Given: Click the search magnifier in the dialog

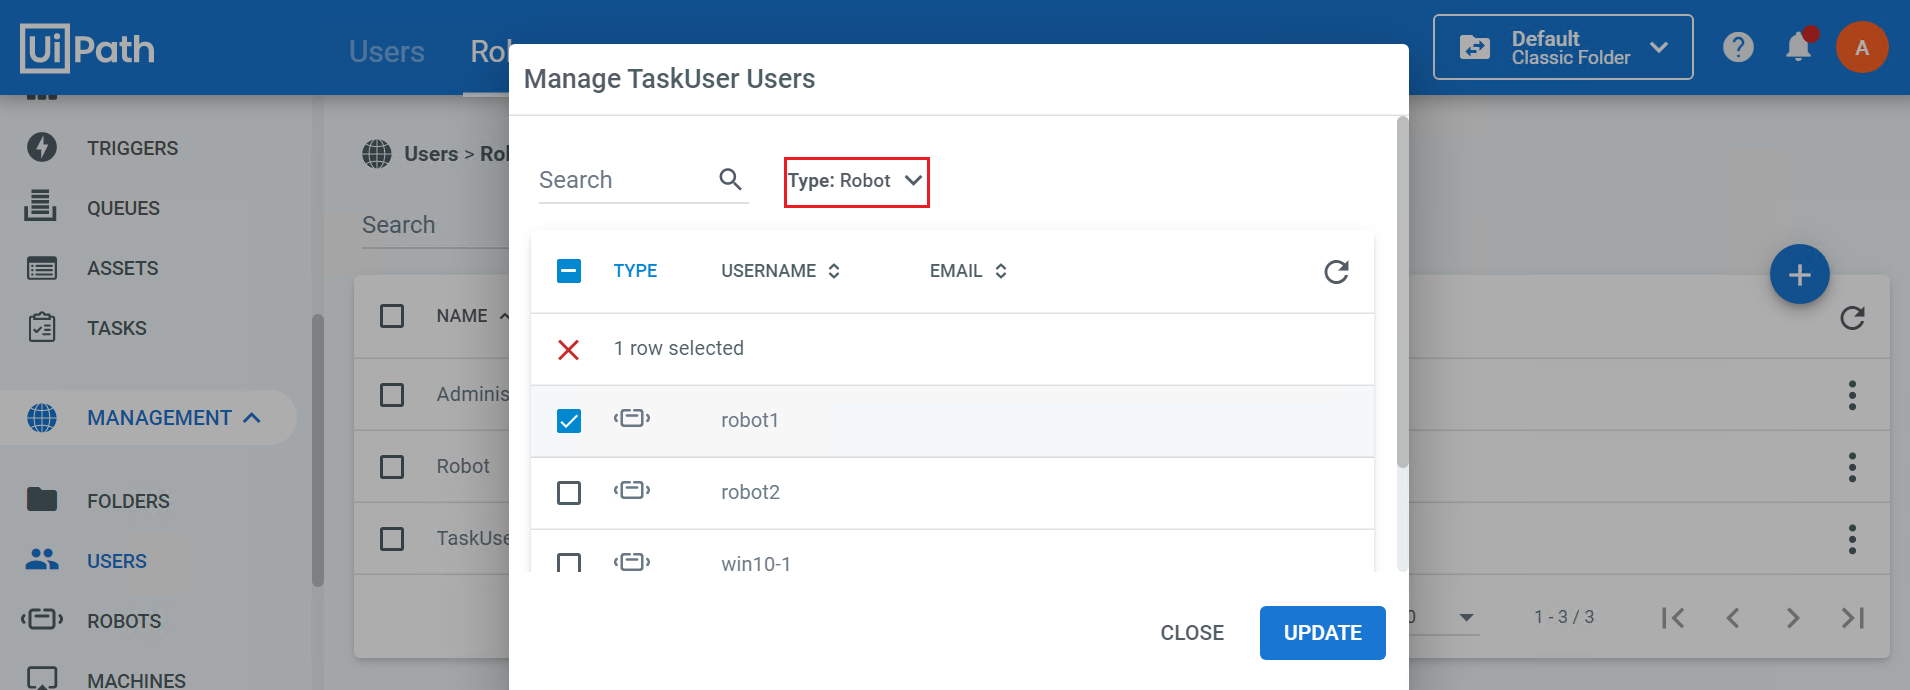Looking at the screenshot, I should (x=731, y=179).
